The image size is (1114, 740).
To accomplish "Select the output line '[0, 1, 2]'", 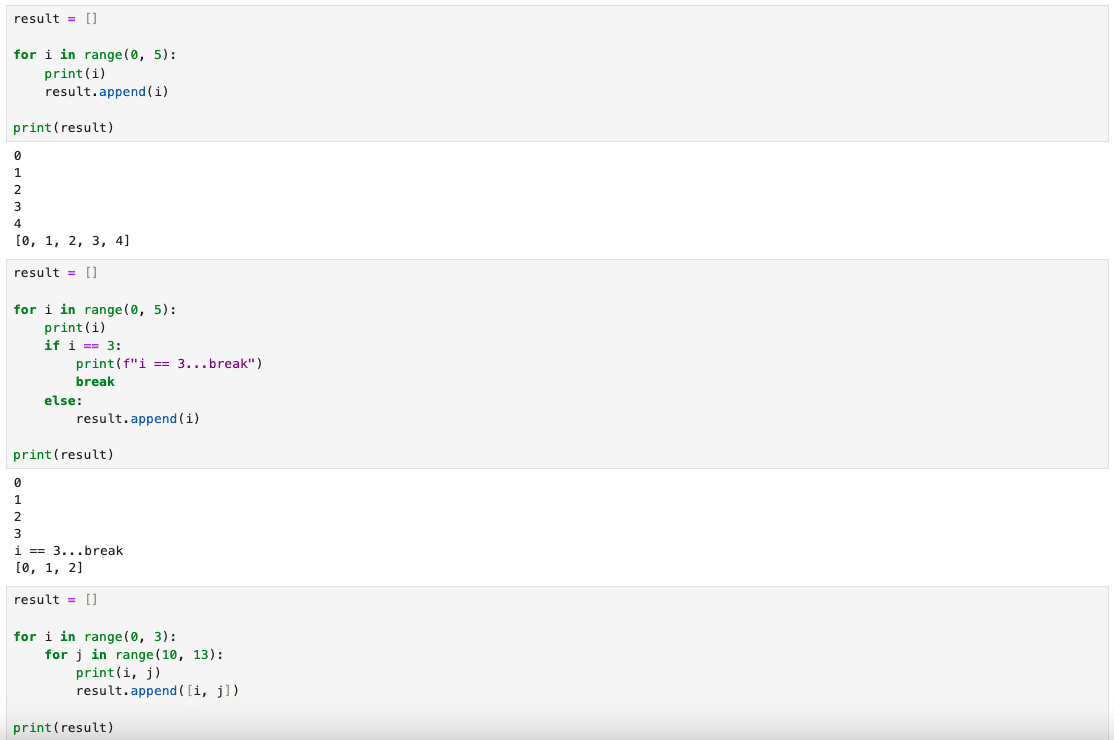I will 49,567.
